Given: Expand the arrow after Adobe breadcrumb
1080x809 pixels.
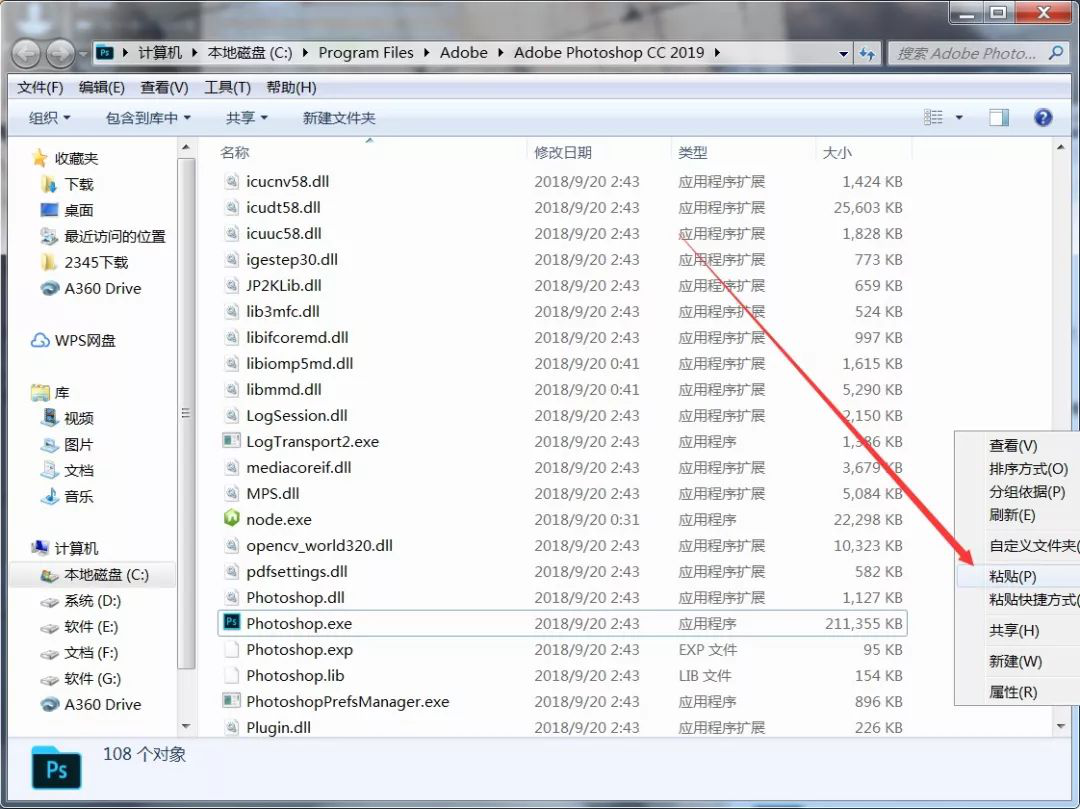Looking at the screenshot, I should (x=500, y=53).
